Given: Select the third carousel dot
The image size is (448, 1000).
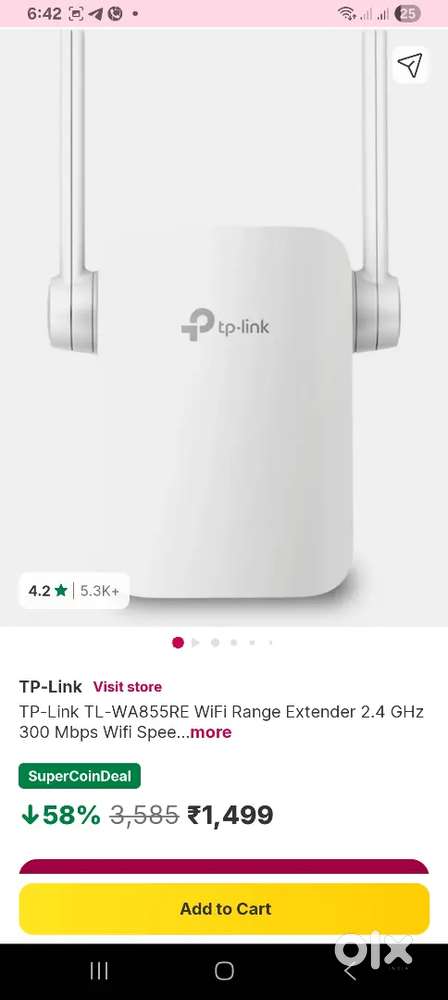Looking at the screenshot, I should coord(215,643).
